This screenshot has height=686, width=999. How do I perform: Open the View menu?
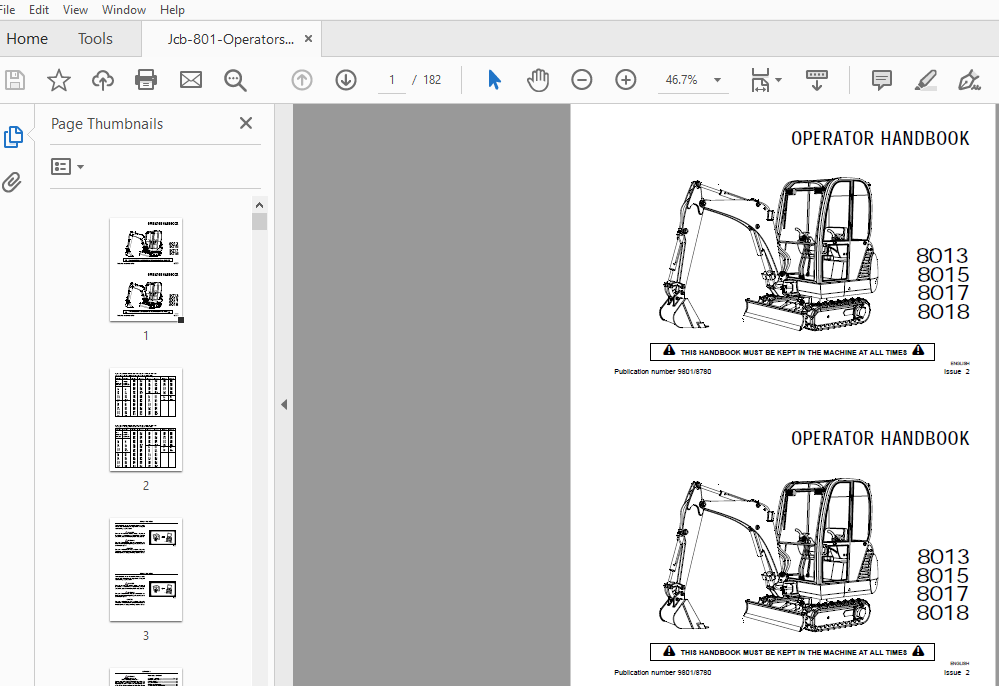(x=75, y=10)
